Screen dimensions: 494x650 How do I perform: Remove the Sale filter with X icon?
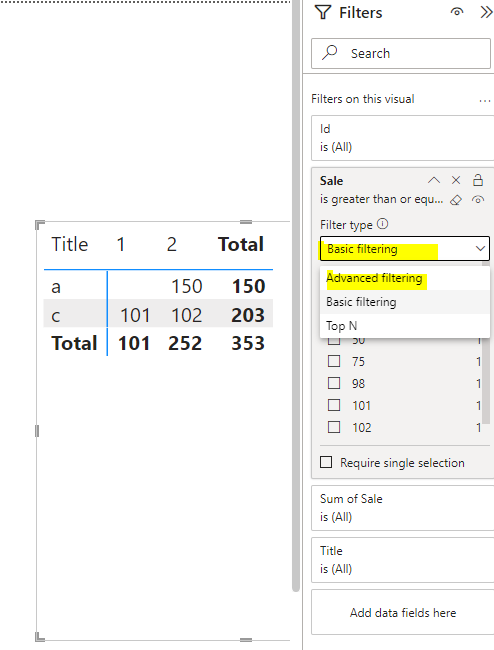tap(456, 180)
